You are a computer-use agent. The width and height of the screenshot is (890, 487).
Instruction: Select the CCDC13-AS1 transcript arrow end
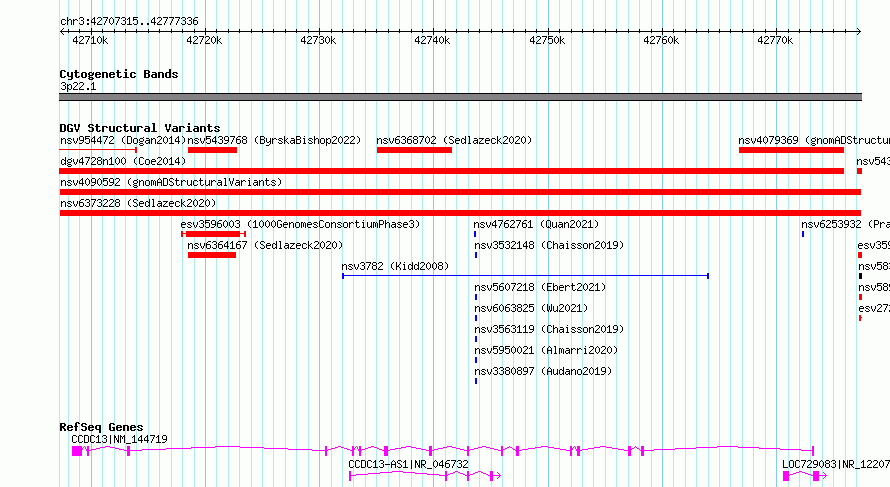click(x=496, y=476)
